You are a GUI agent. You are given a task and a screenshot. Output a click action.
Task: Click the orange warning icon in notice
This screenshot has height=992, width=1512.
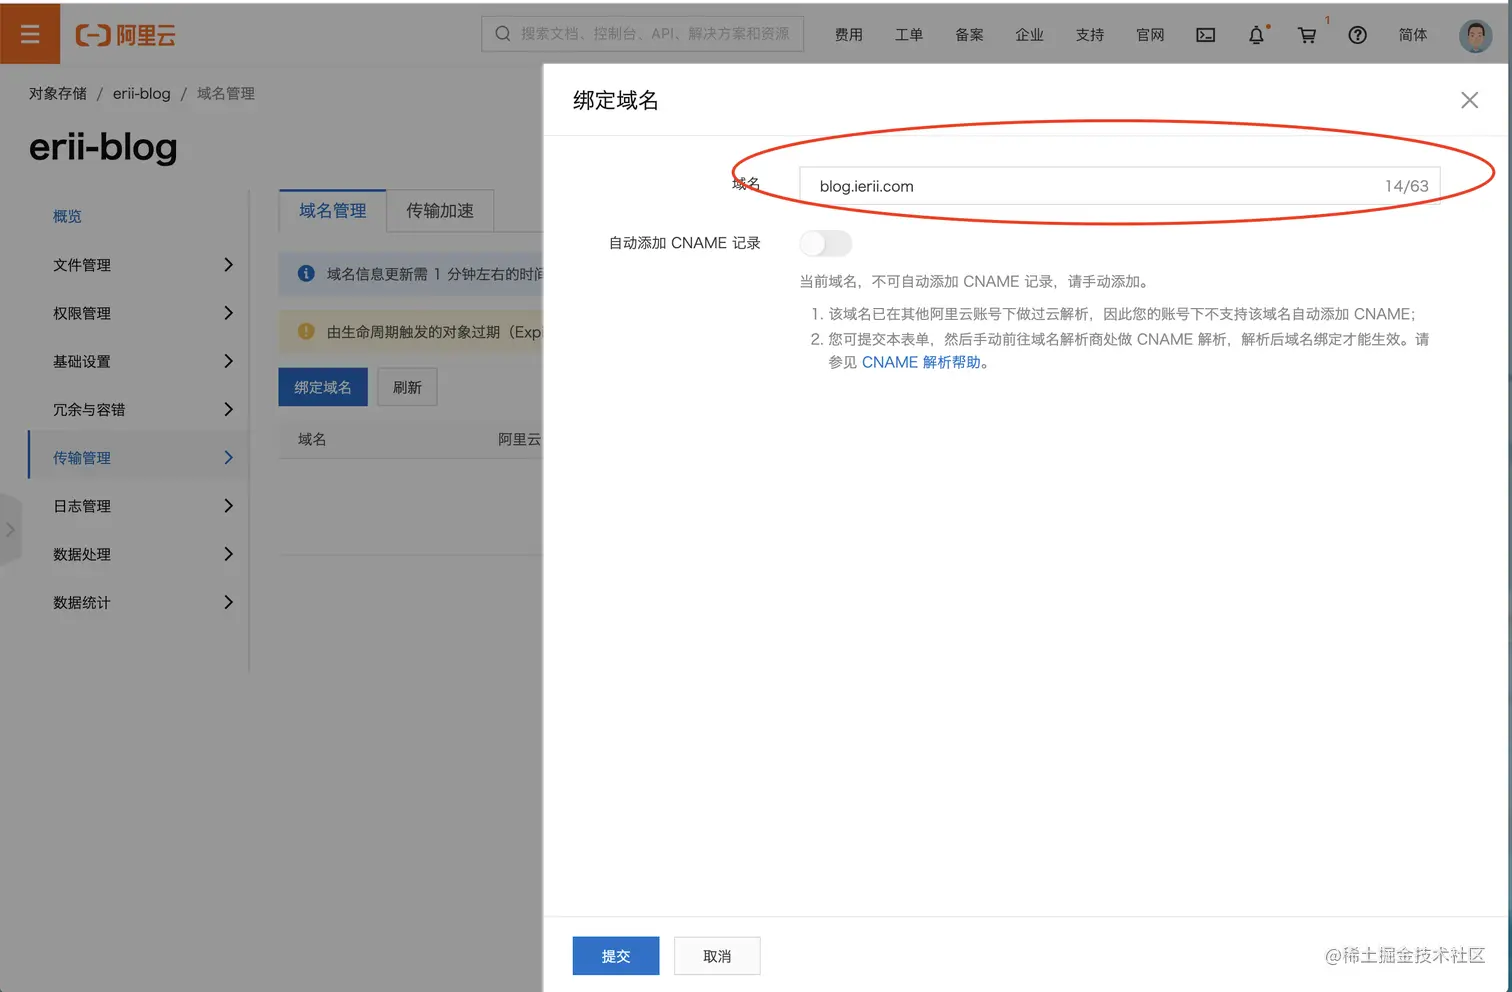click(306, 331)
